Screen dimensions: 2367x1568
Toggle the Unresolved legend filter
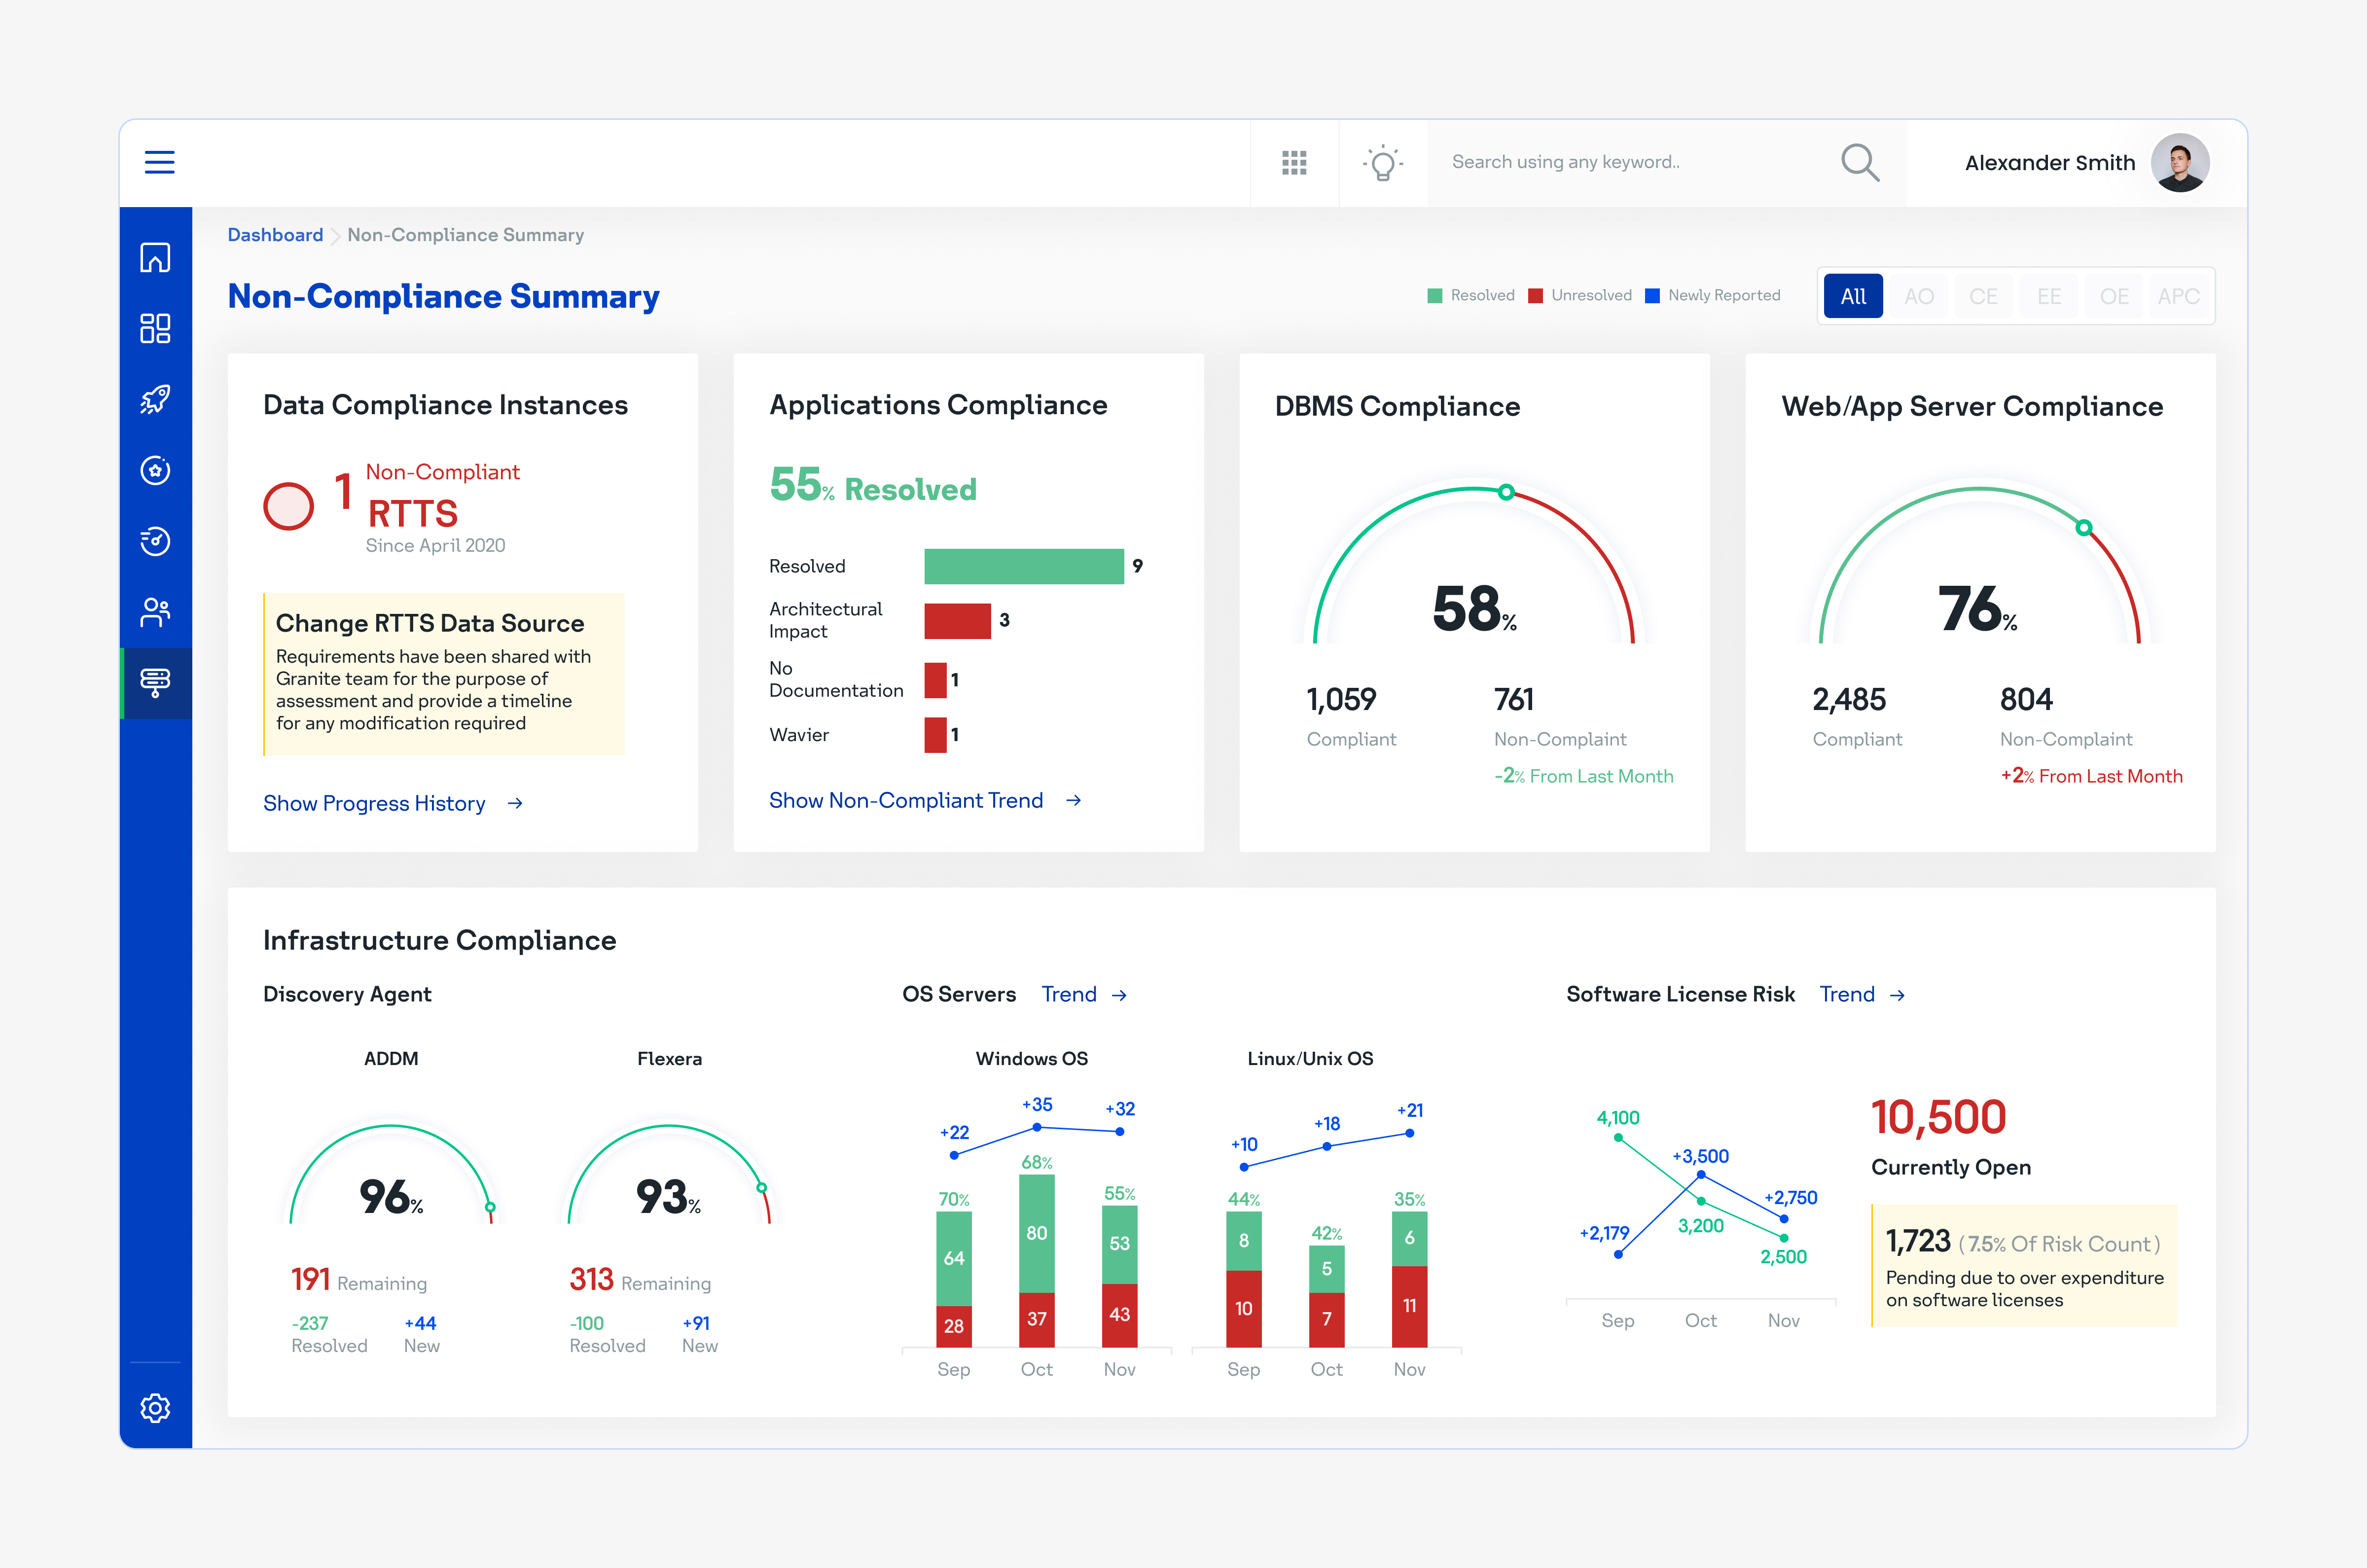(1580, 295)
